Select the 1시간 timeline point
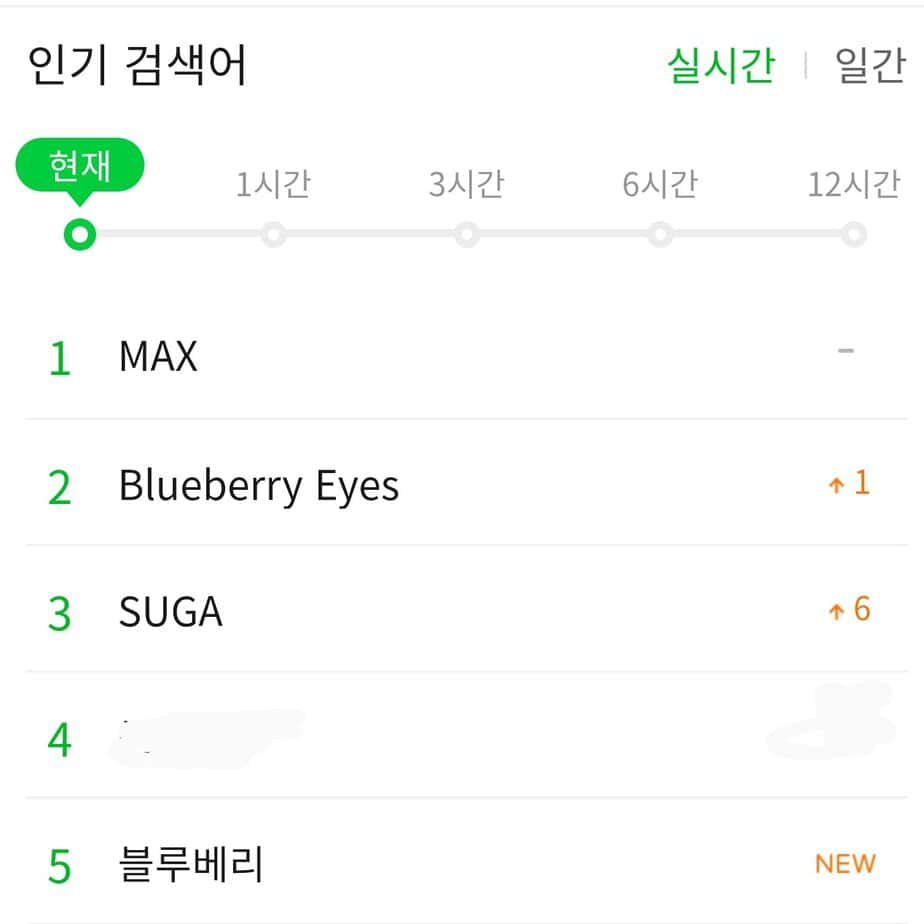Viewport: 924px width, 924px height. (x=272, y=235)
